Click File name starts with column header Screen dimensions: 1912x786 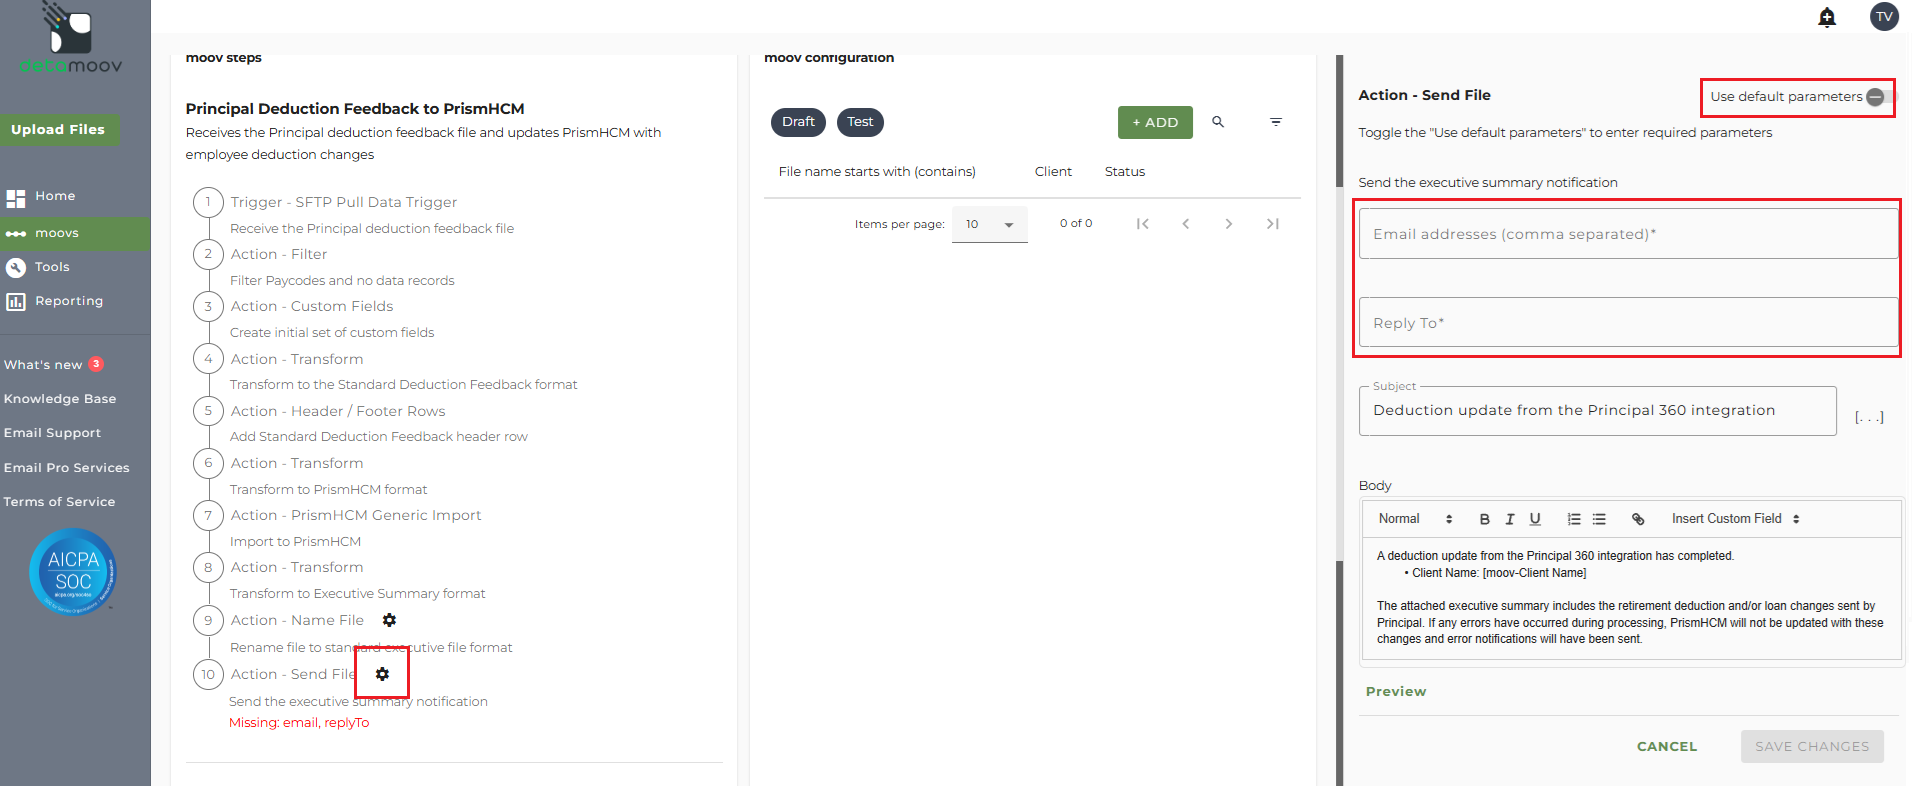pos(877,172)
